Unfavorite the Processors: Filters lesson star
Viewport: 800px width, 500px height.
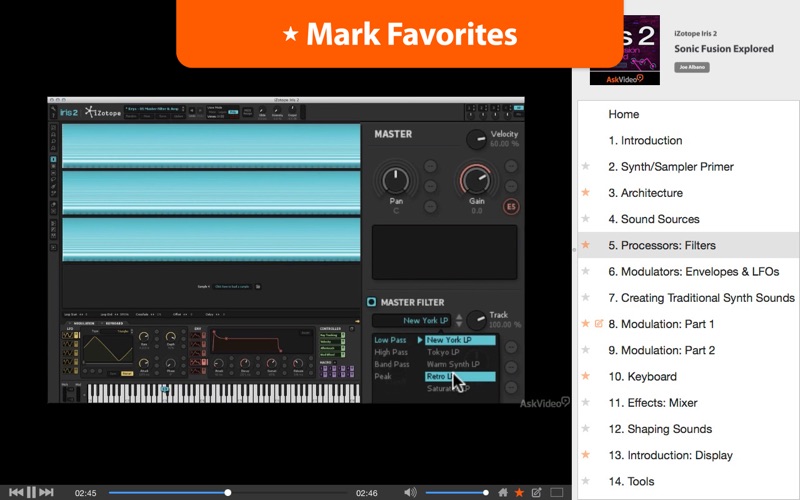pyautogui.click(x=586, y=245)
